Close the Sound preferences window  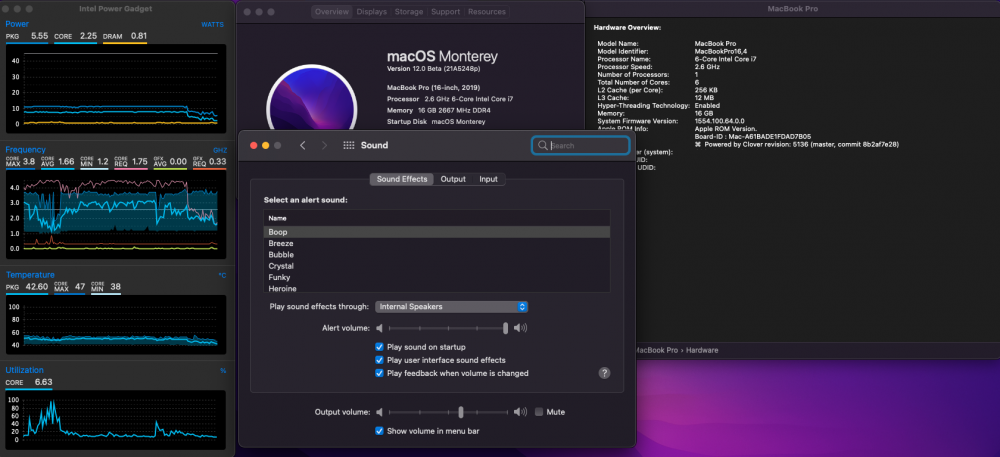253,145
